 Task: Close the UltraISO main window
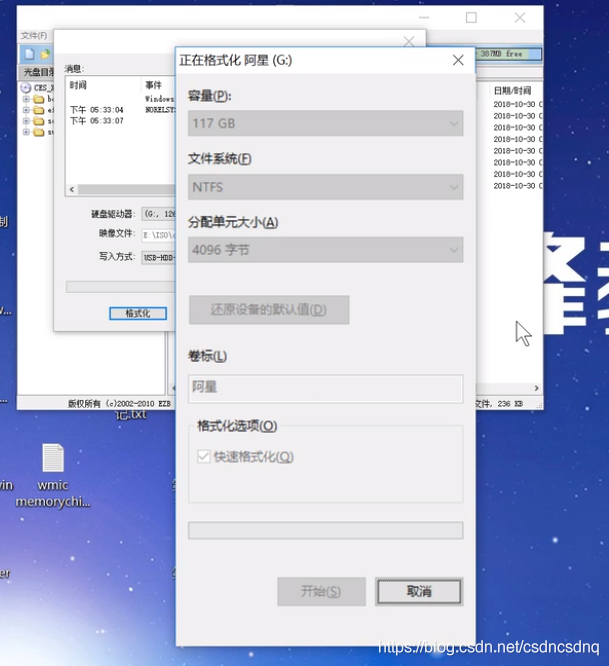(x=520, y=17)
